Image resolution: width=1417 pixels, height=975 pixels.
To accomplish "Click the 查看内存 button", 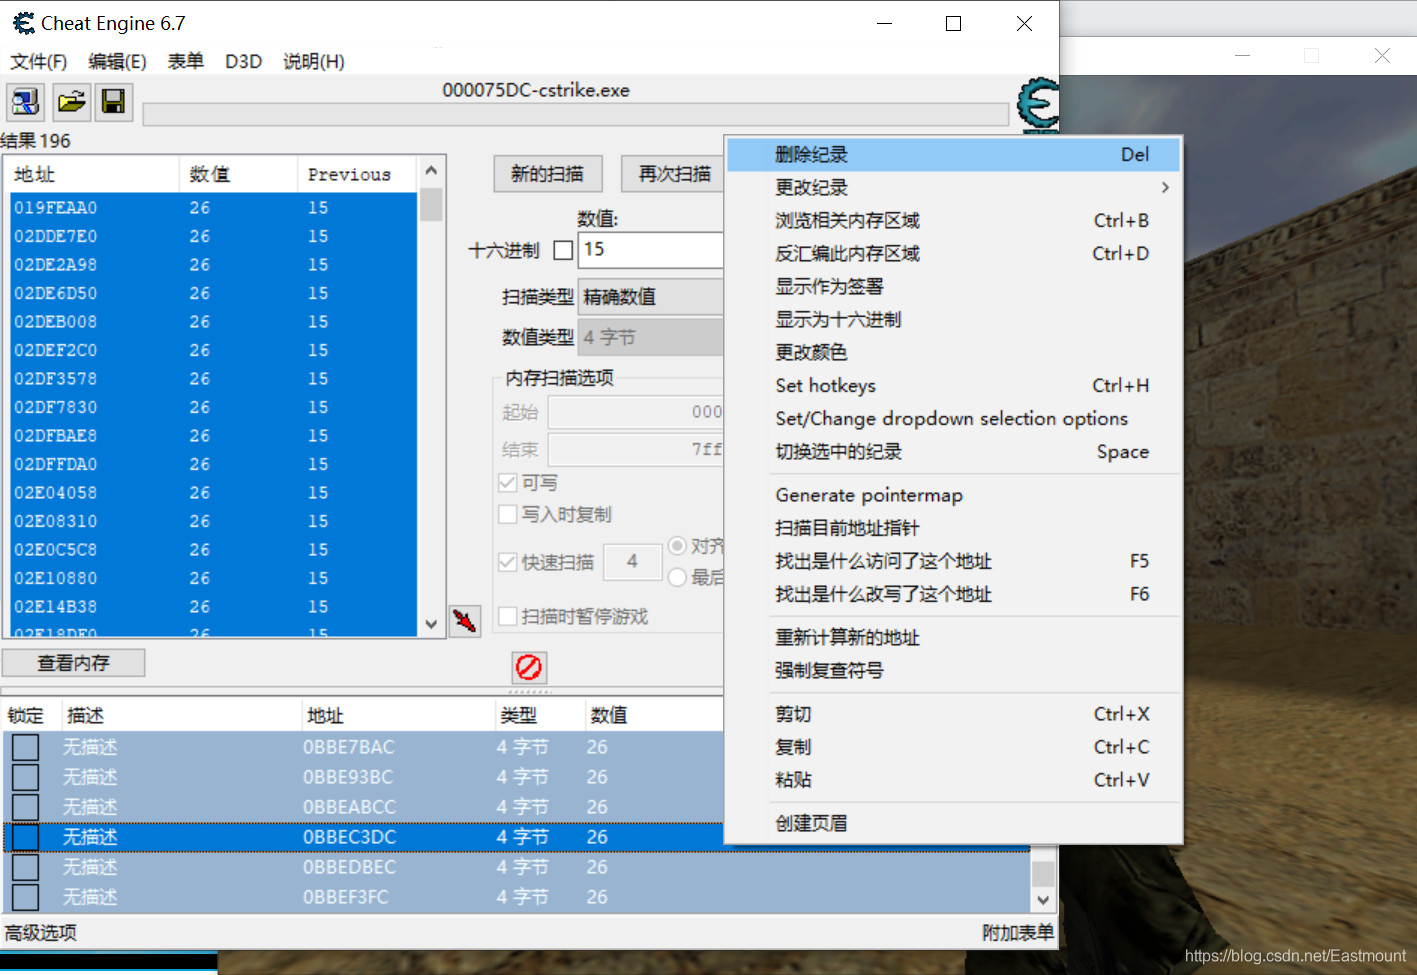I will [74, 663].
